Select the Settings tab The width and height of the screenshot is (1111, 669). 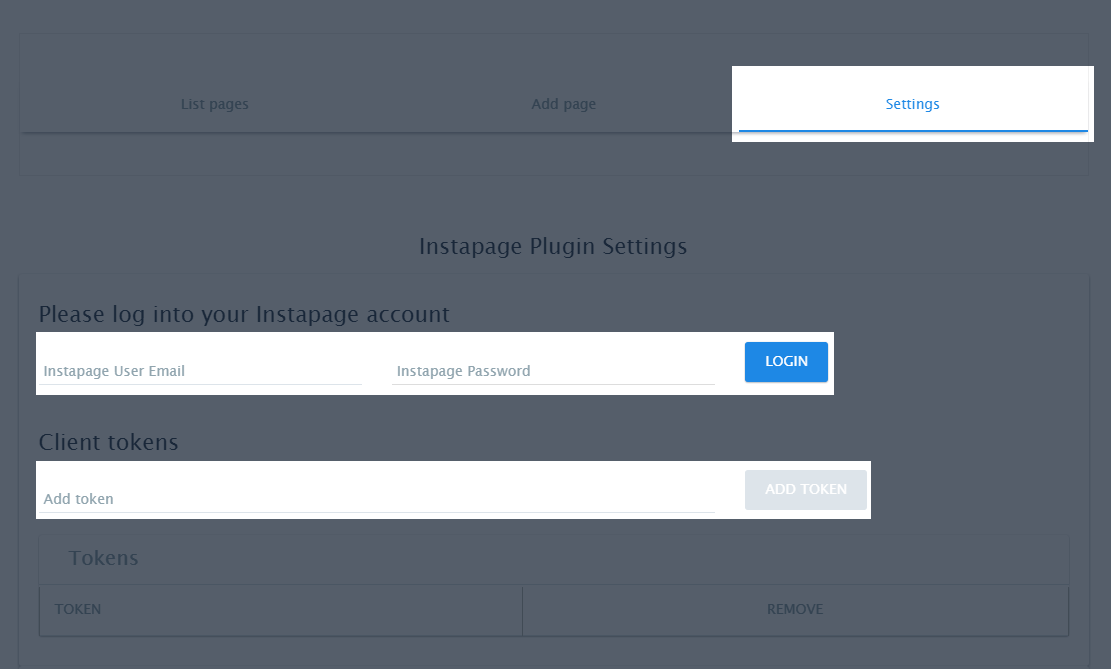pyautogui.click(x=911, y=103)
